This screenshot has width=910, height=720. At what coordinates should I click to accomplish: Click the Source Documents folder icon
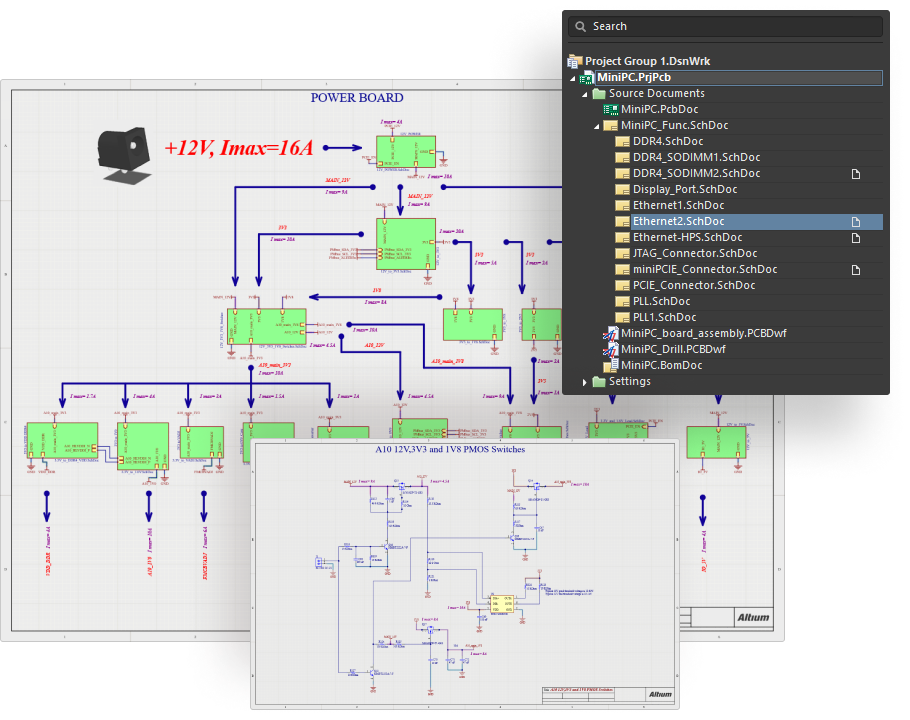click(598, 93)
